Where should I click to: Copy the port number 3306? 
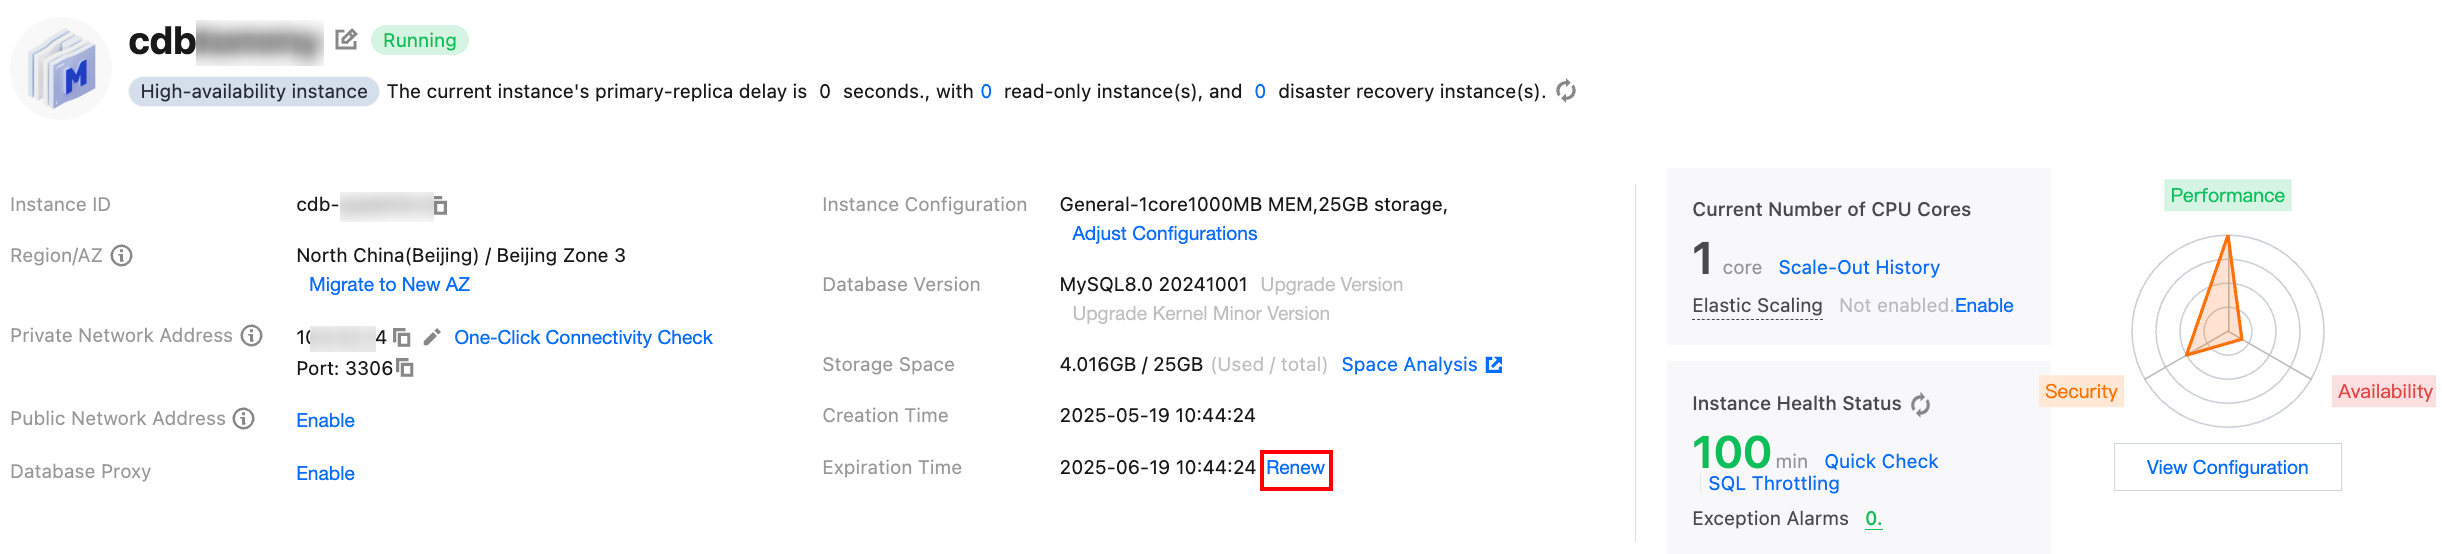click(x=405, y=368)
